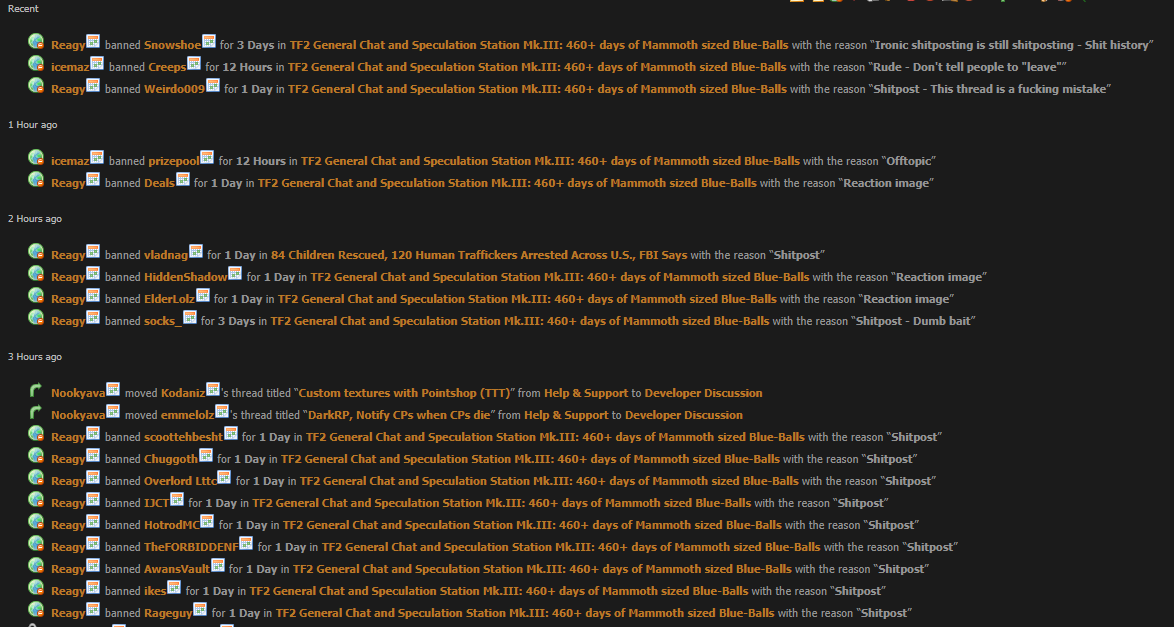Open the '84 Children Rescued' thread link
The height and width of the screenshot is (627, 1174).
[479, 255]
